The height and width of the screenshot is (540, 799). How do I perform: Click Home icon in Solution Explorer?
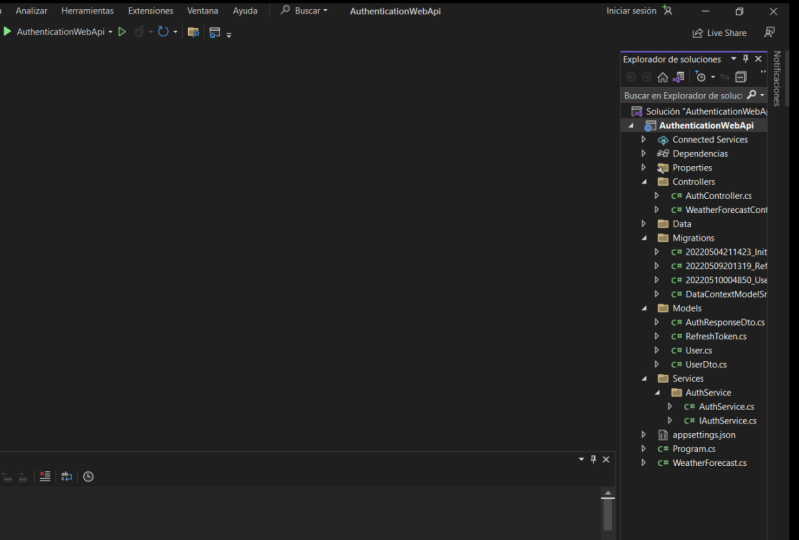pyautogui.click(x=662, y=77)
